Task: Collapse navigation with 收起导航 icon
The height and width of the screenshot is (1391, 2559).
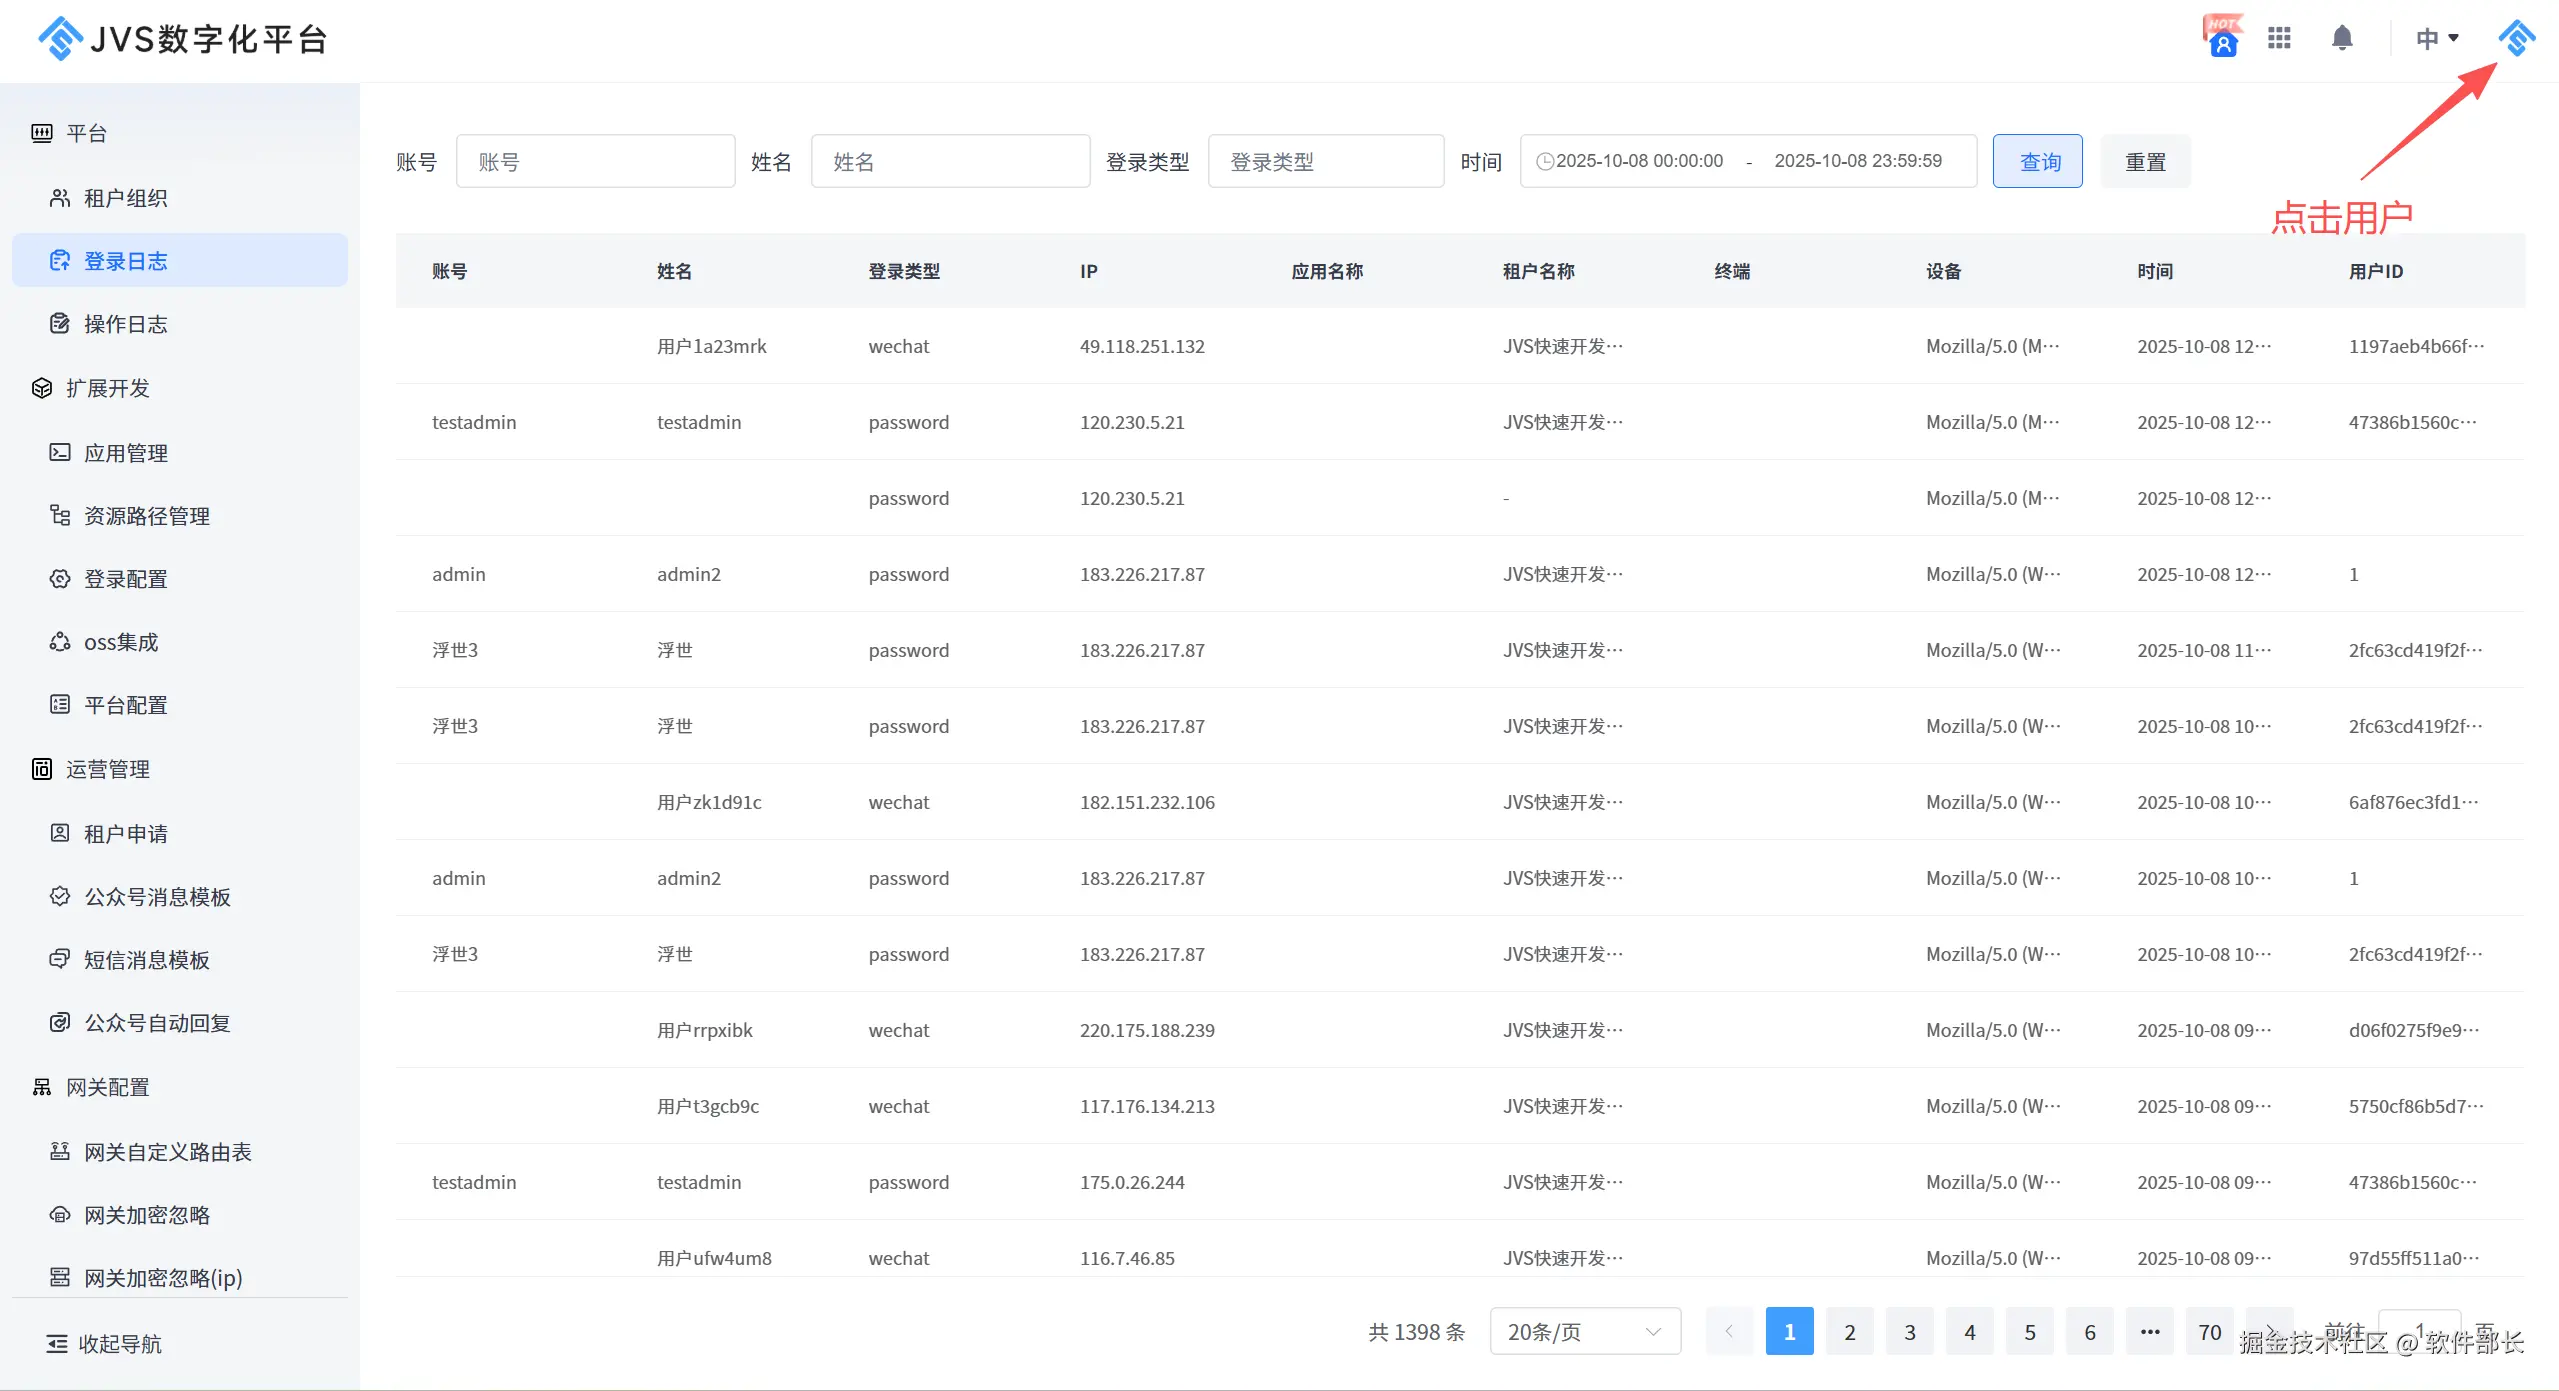Action: pos(57,1343)
